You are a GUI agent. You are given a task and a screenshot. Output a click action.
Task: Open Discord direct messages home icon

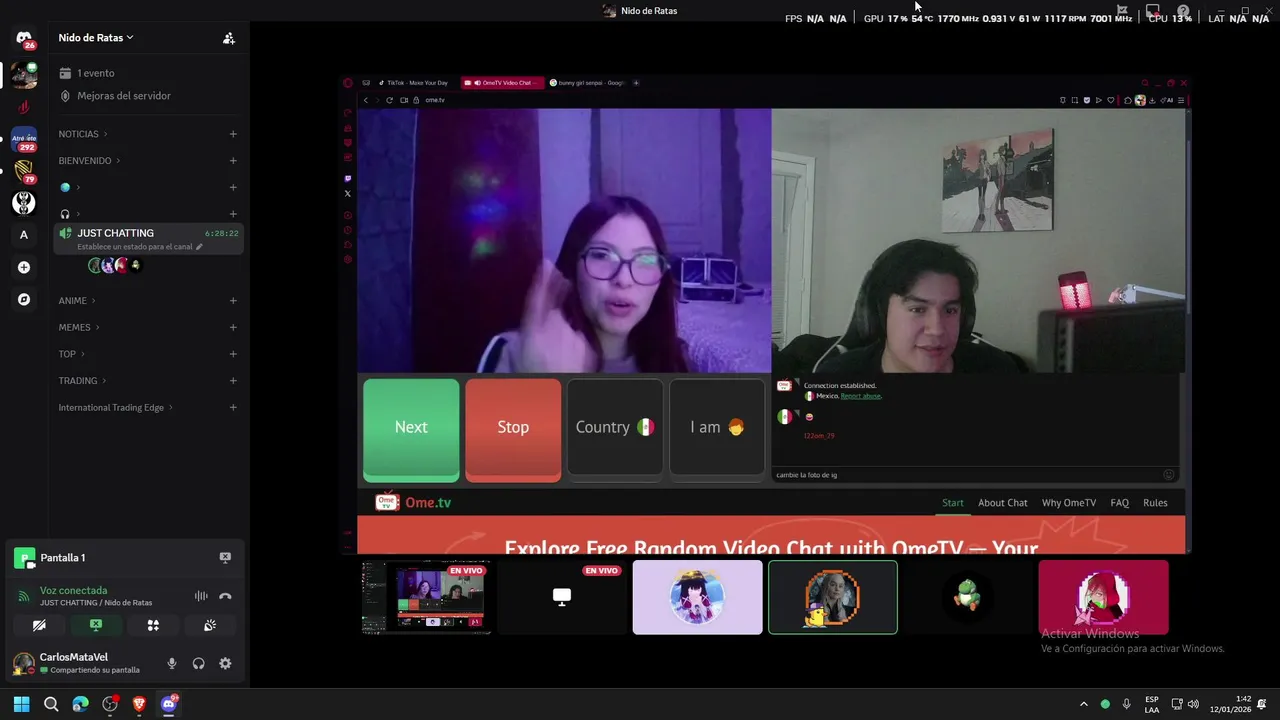[24, 38]
